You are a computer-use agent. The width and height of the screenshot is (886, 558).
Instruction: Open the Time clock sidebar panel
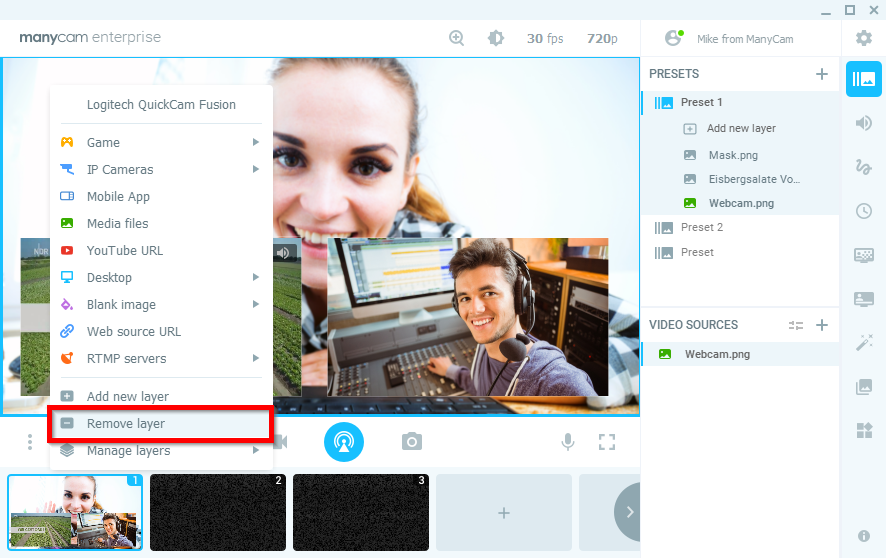tap(863, 211)
